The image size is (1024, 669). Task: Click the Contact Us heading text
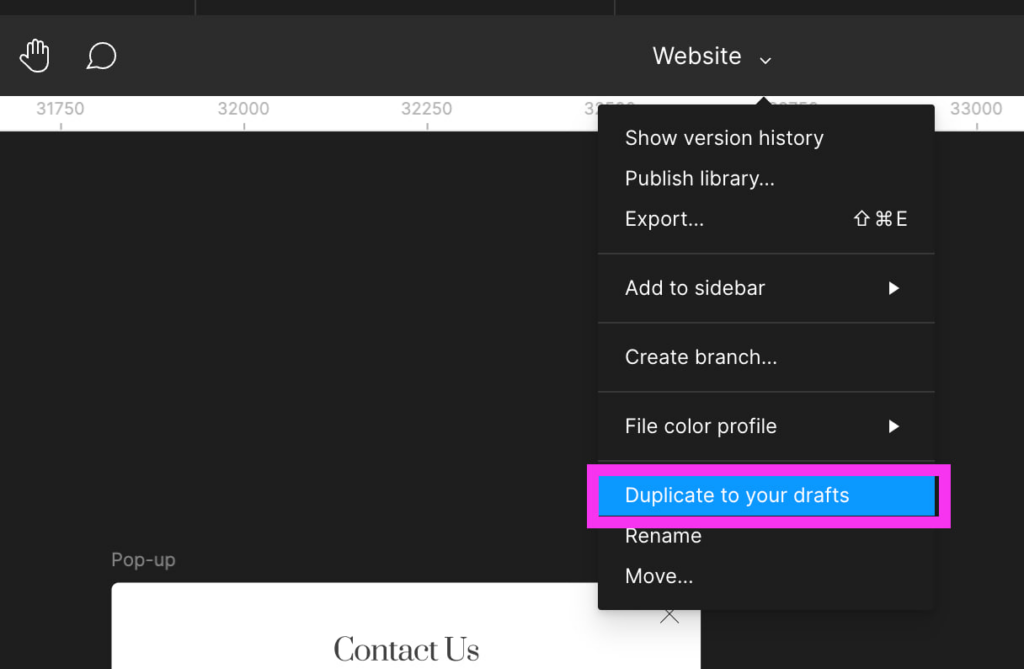pyautogui.click(x=405, y=648)
